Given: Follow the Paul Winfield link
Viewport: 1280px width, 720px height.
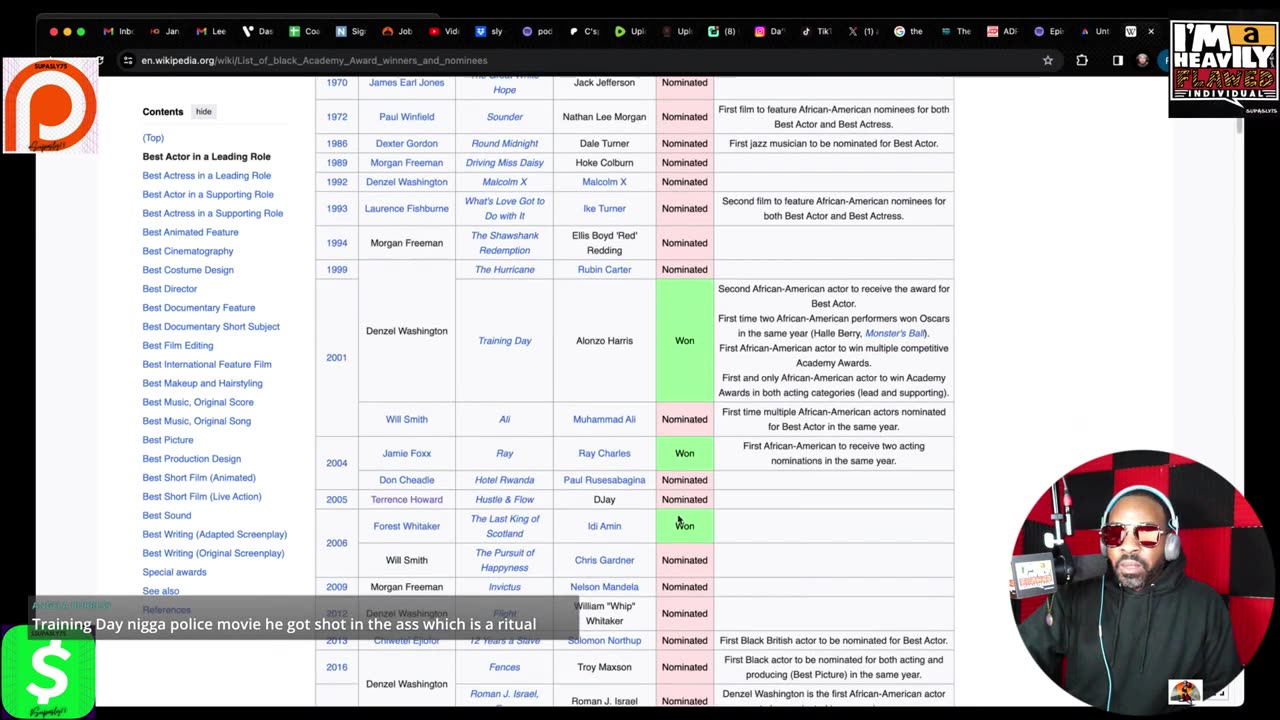Looking at the screenshot, I should tap(406, 117).
